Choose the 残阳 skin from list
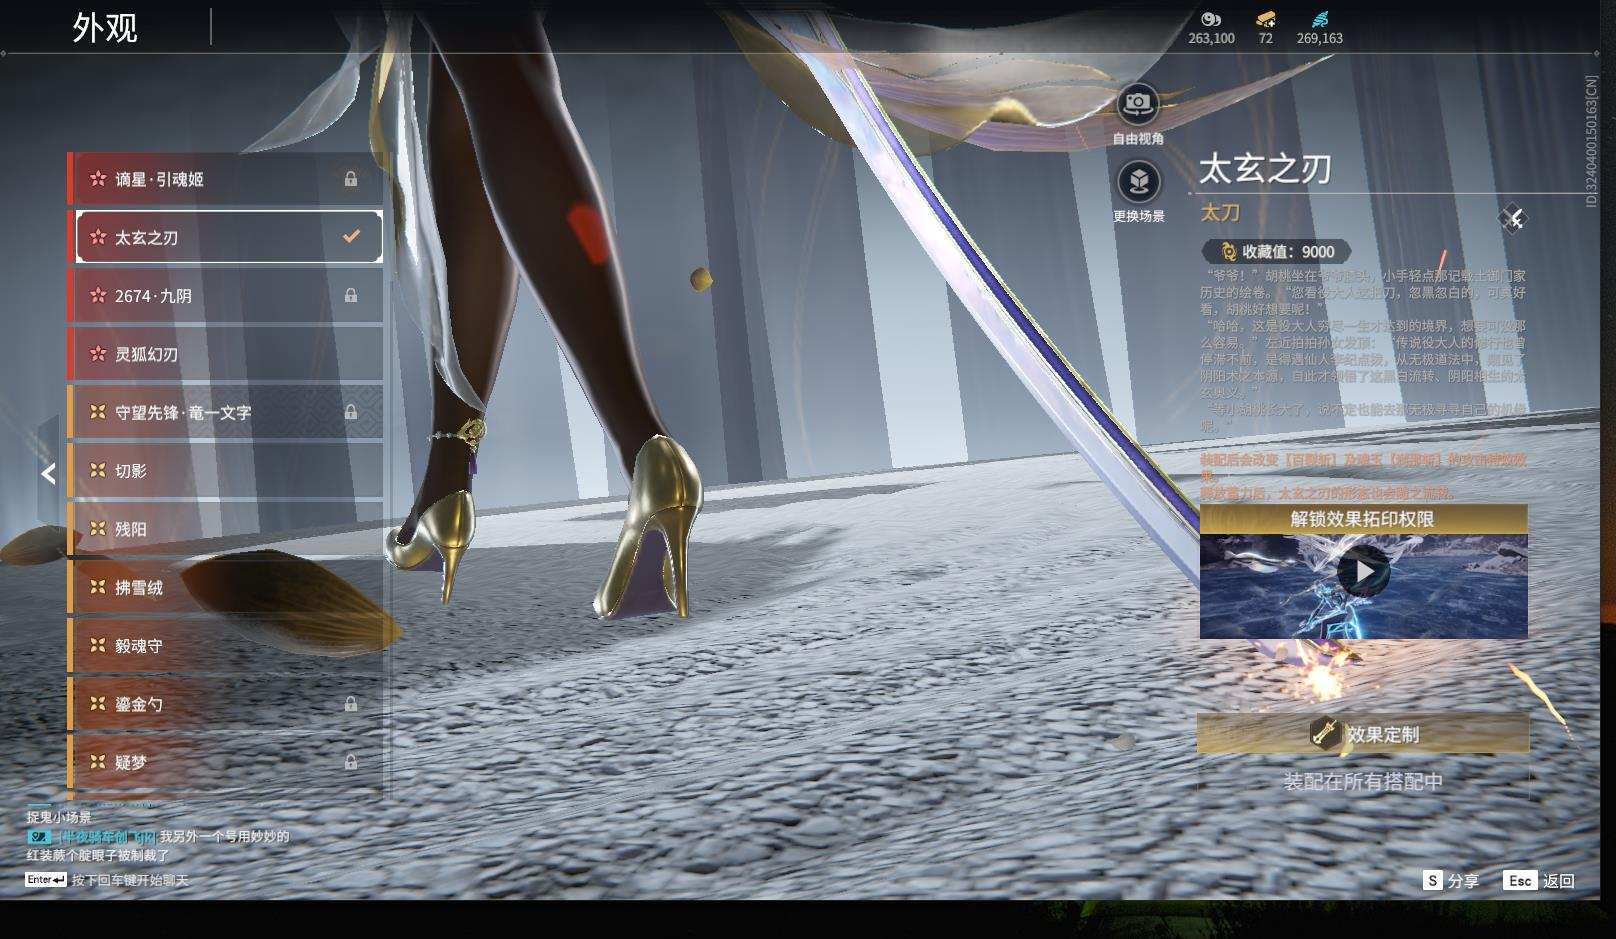This screenshot has width=1616, height=939. (225, 529)
